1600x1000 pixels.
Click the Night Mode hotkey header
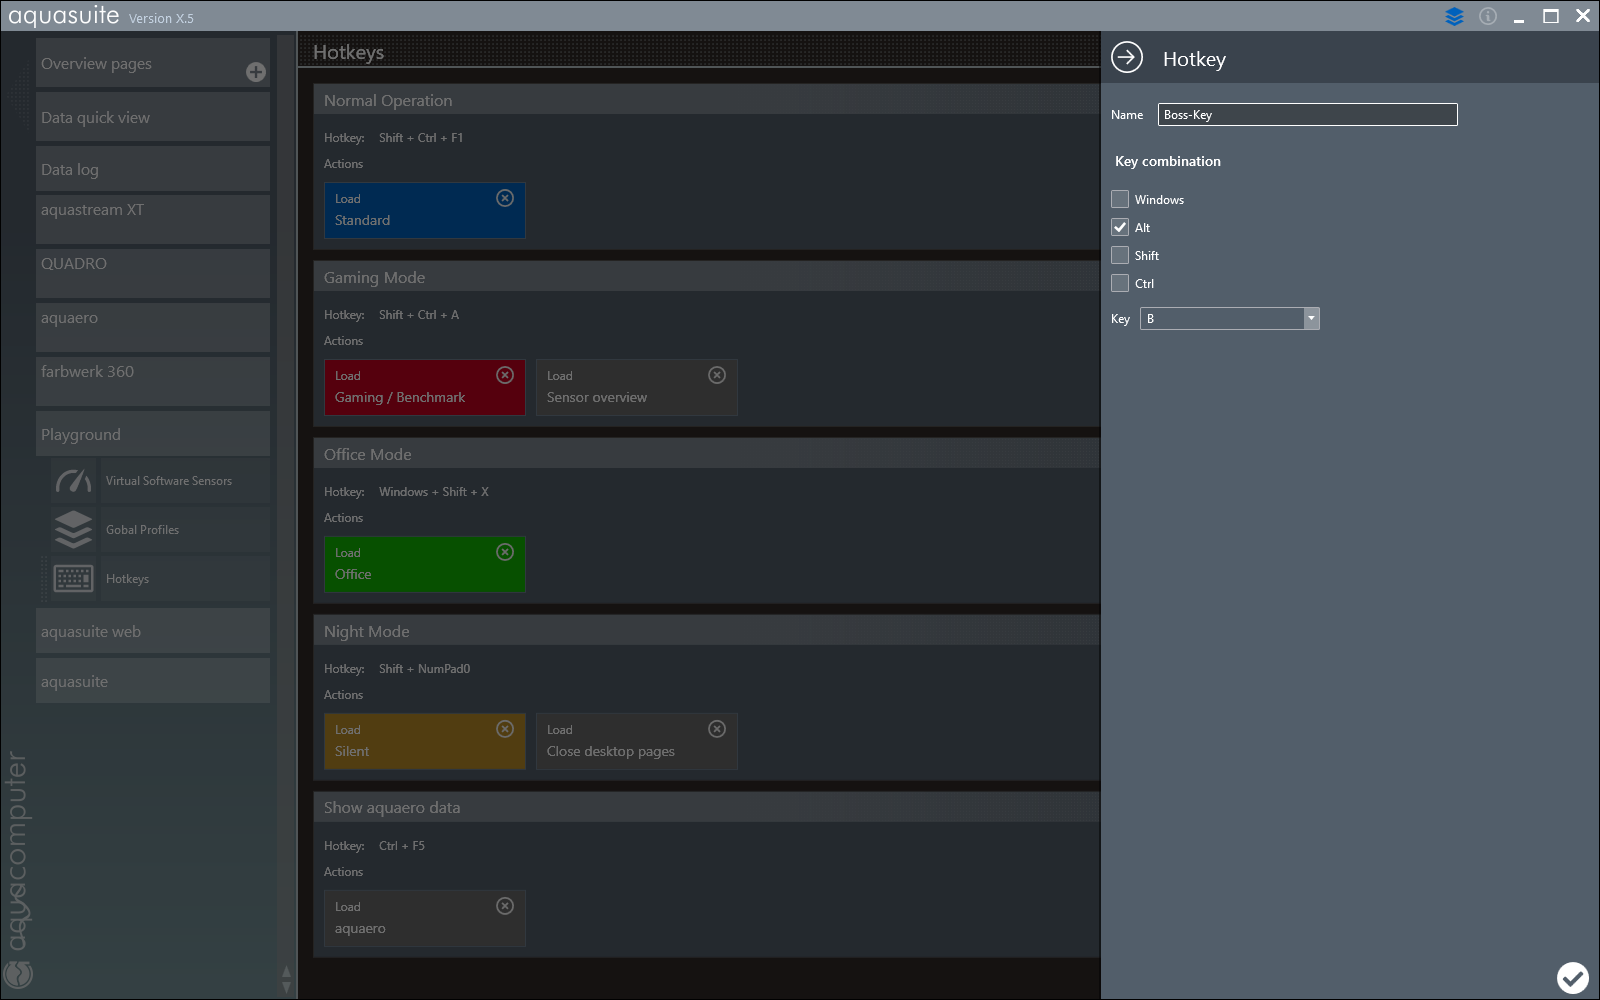707,631
